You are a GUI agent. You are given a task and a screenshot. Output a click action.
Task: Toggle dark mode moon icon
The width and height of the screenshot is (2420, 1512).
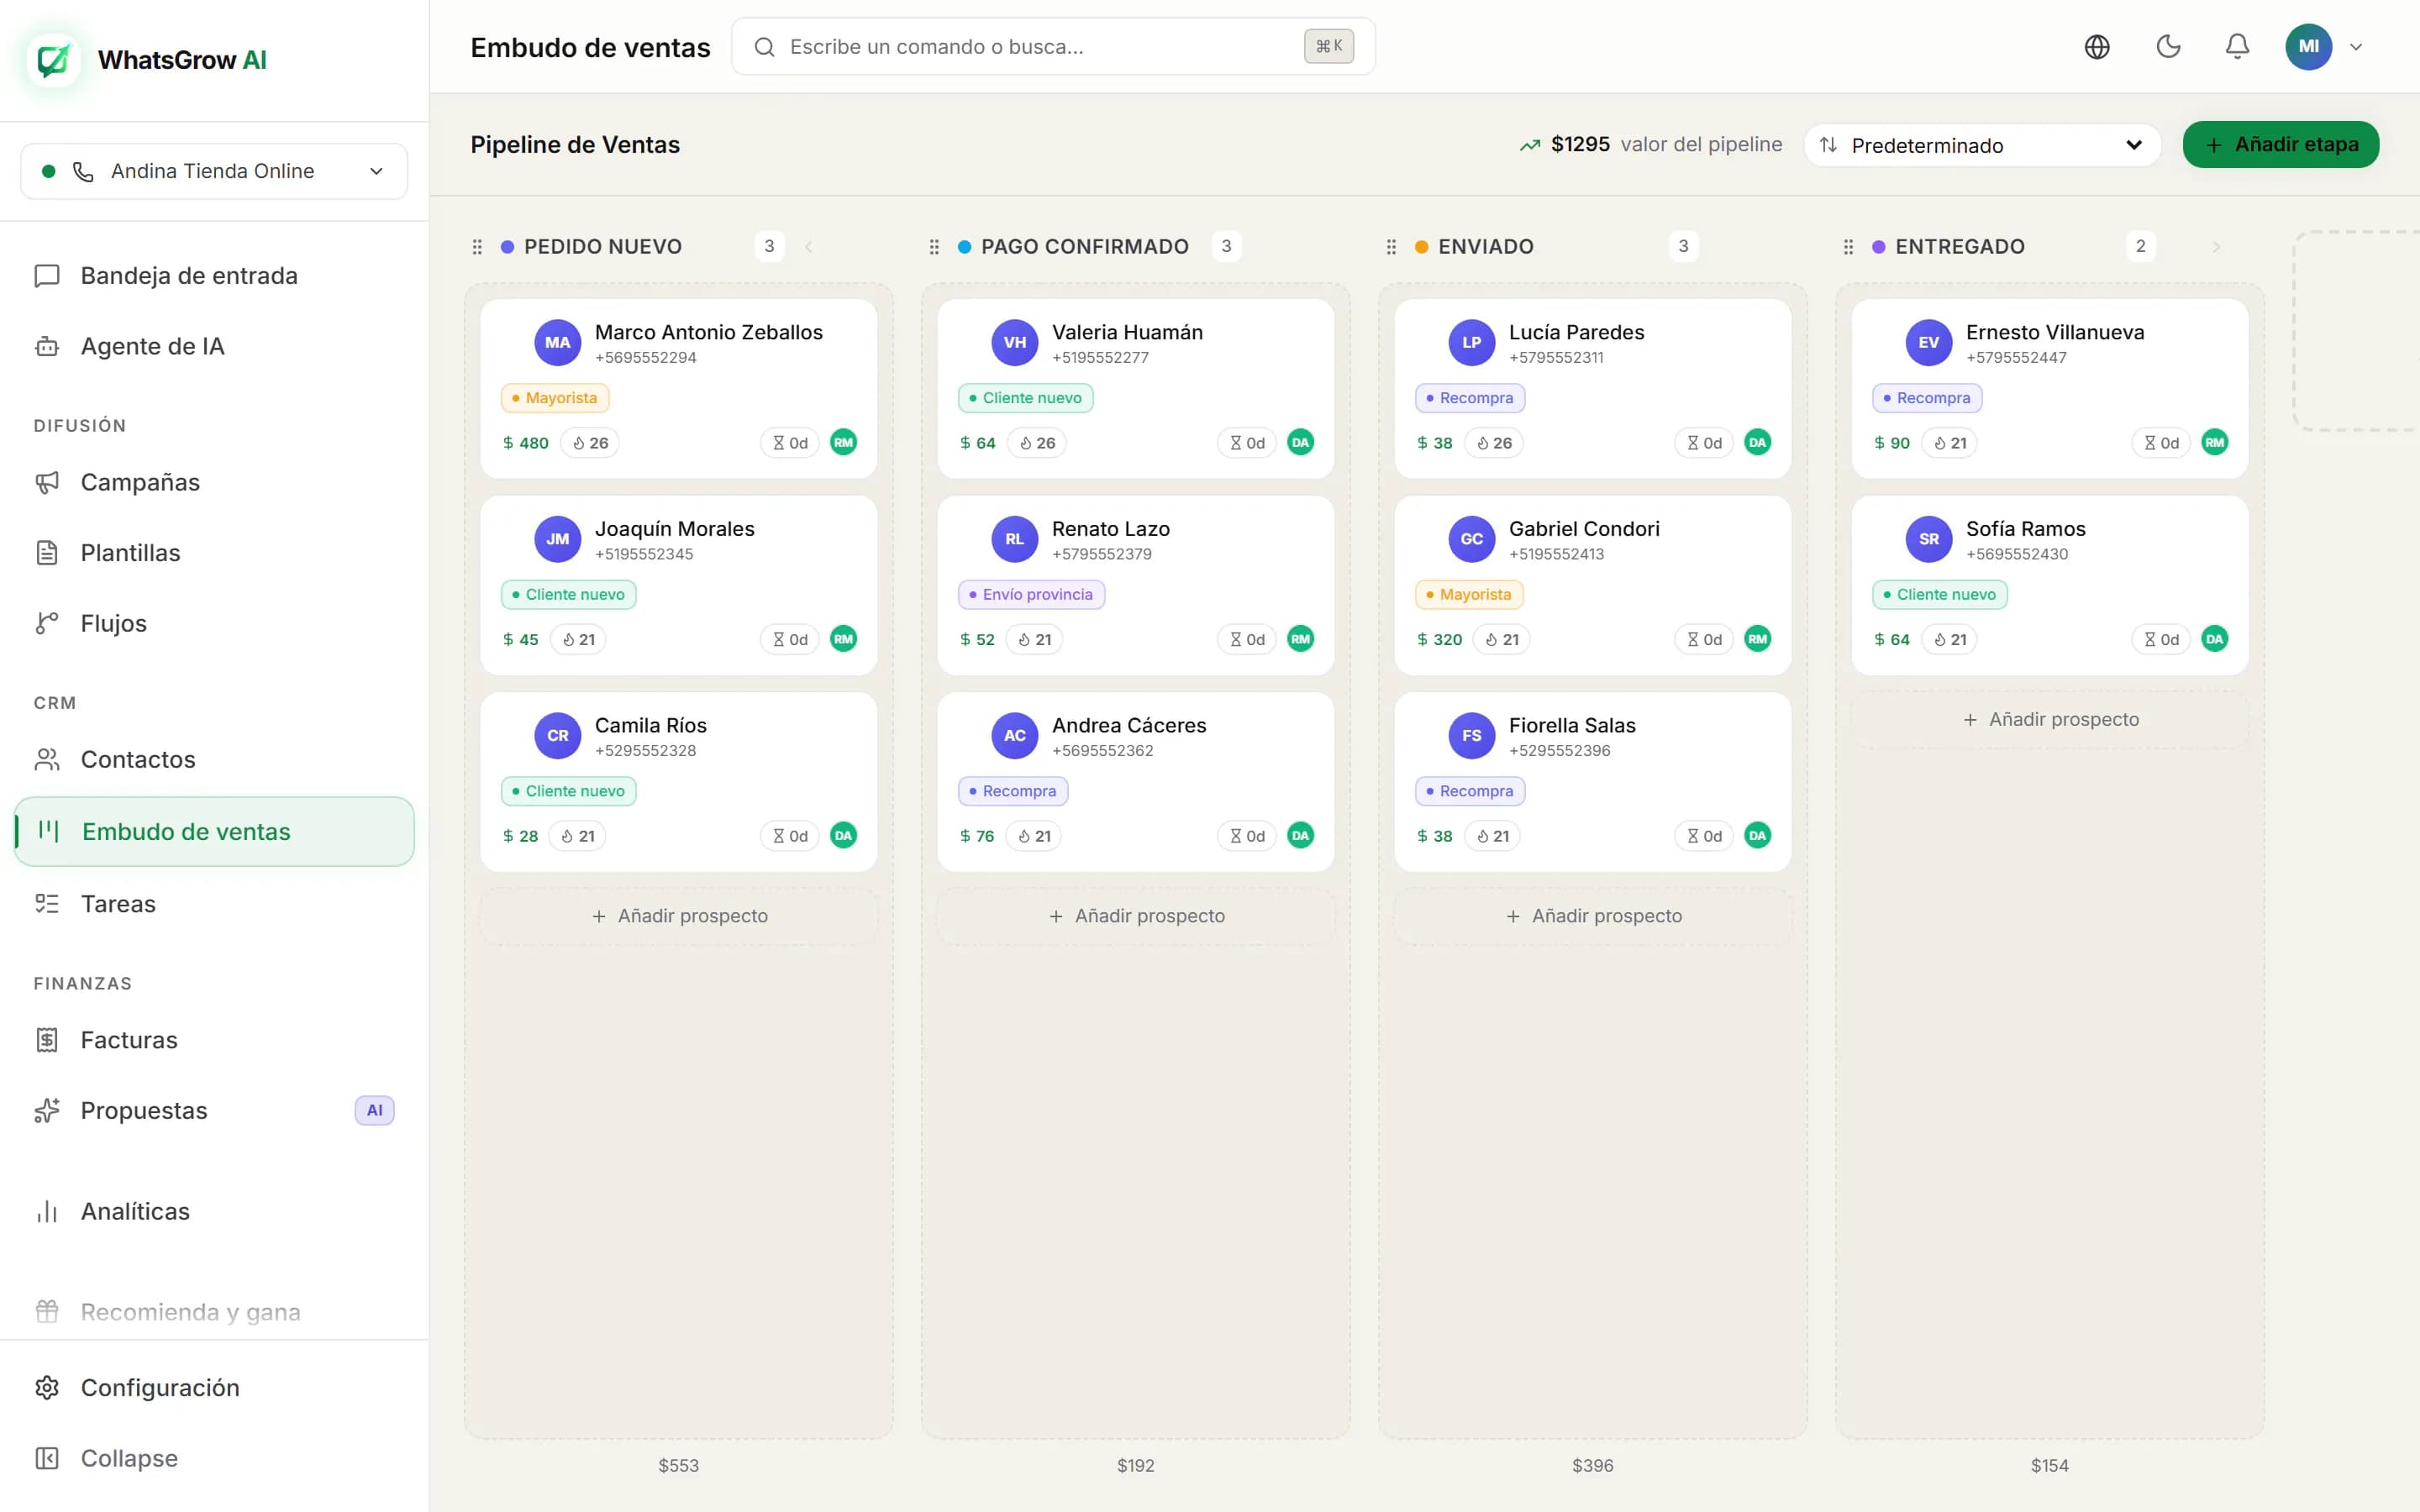tap(2168, 47)
